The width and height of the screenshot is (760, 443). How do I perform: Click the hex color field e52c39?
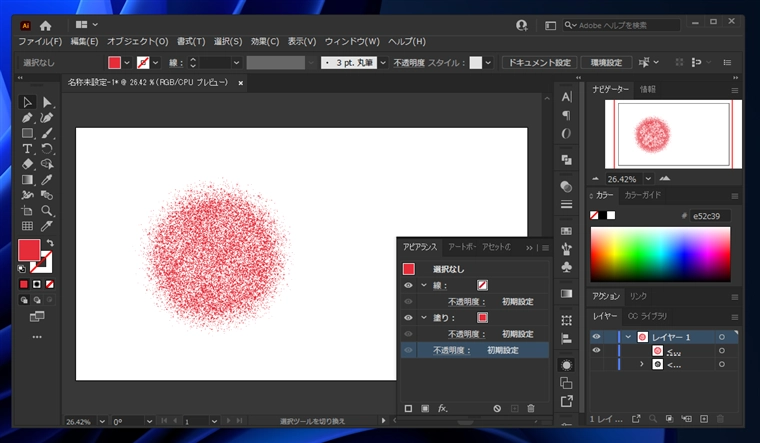[x=710, y=216]
